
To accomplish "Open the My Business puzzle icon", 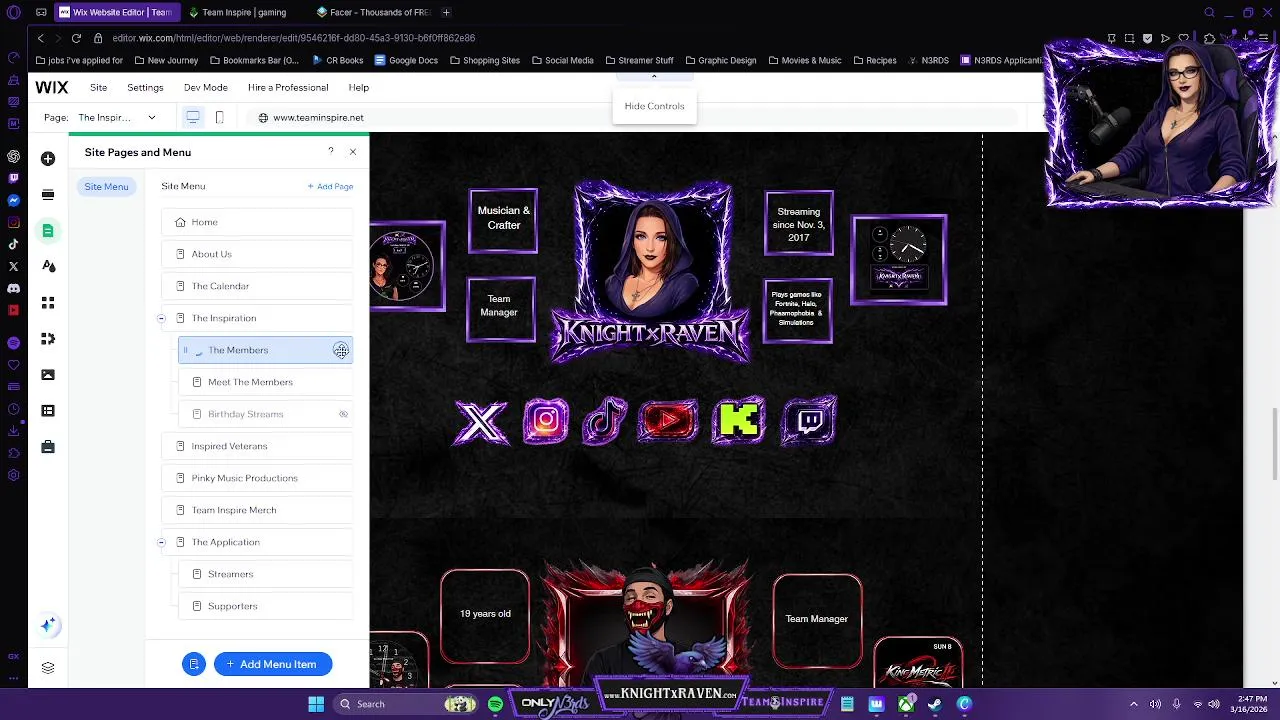I will pyautogui.click(x=48, y=339).
